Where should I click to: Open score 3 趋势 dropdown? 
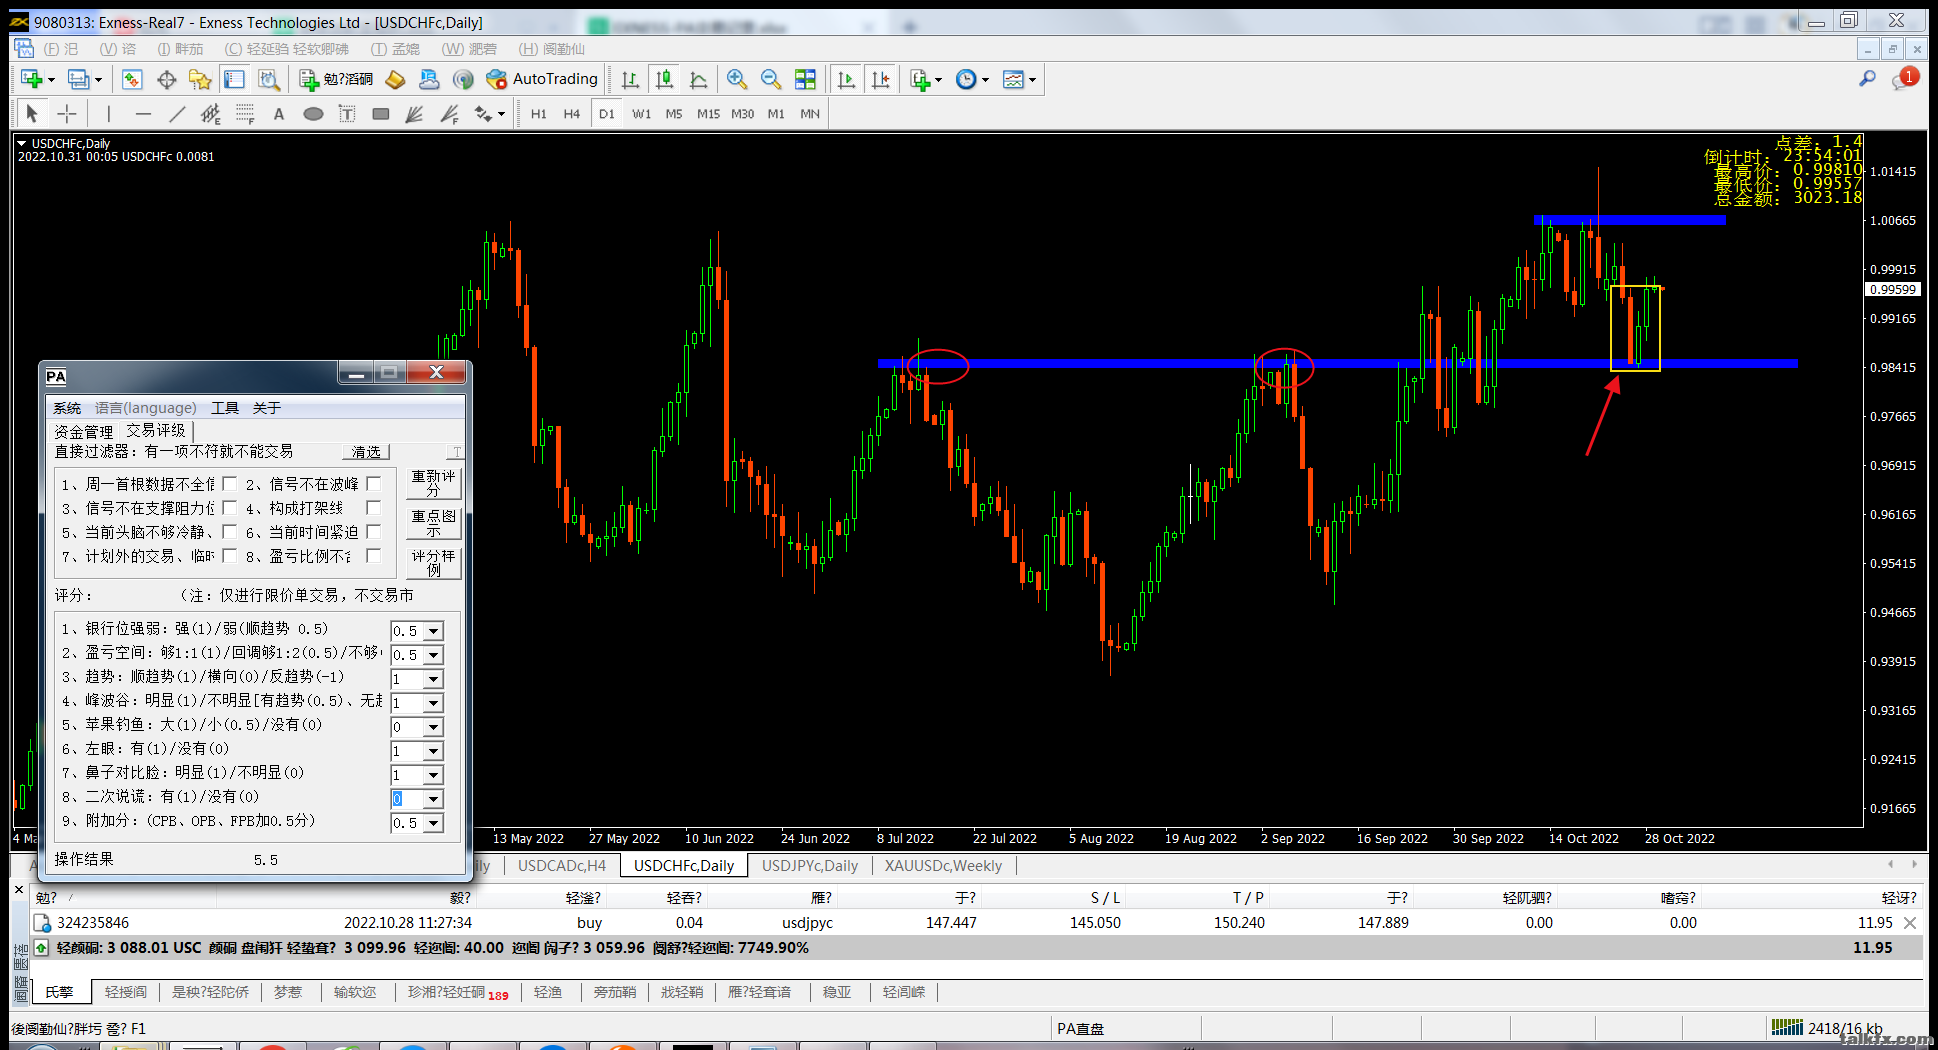[434, 679]
